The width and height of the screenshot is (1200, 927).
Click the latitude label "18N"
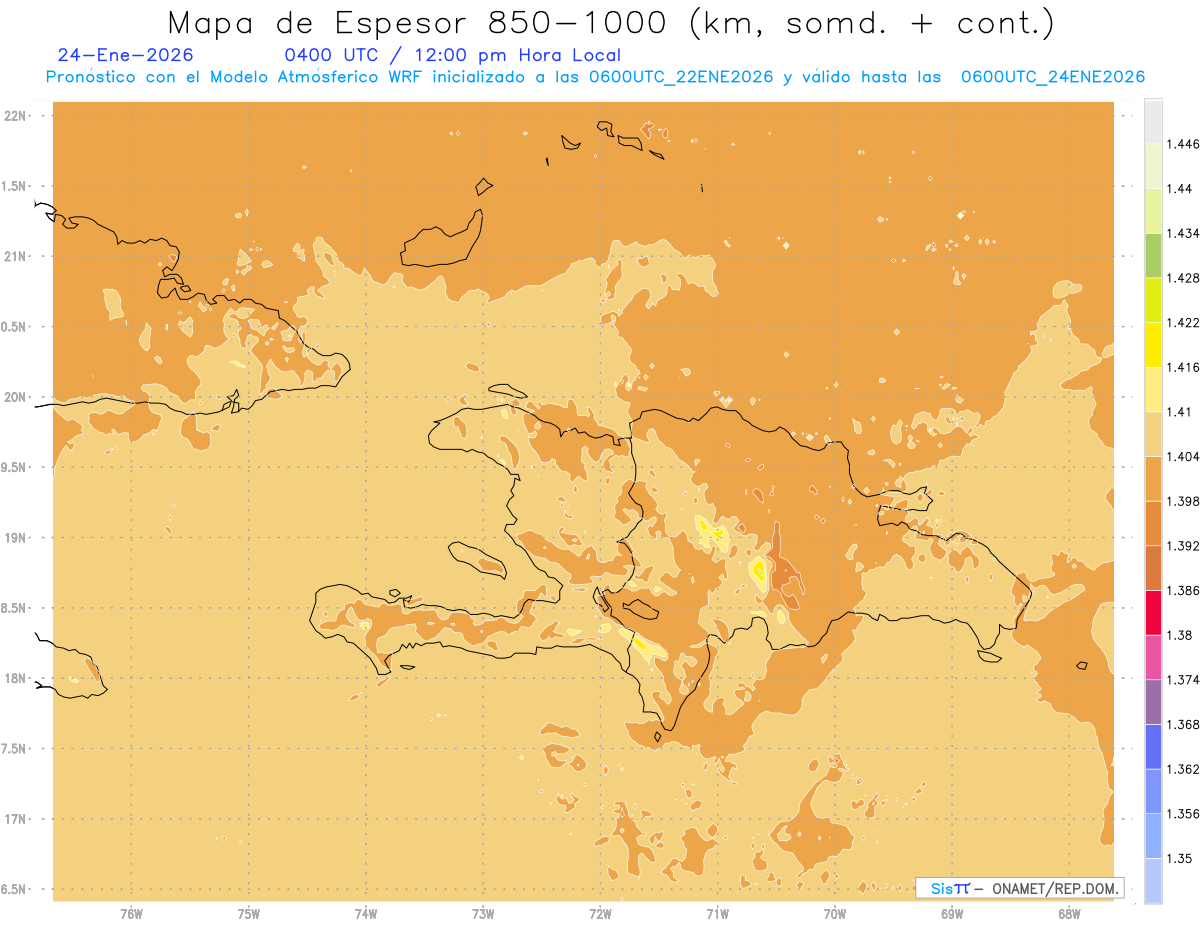pos(15,678)
